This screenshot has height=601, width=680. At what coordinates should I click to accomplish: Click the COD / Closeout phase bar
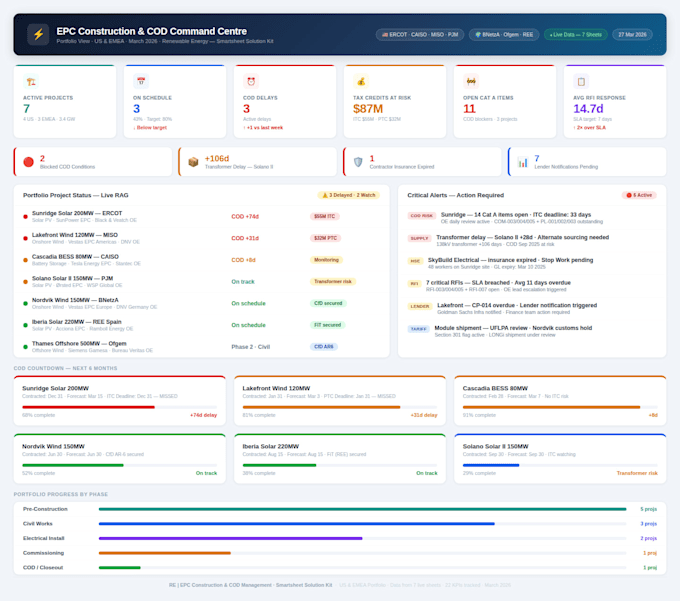pyautogui.click(x=363, y=567)
